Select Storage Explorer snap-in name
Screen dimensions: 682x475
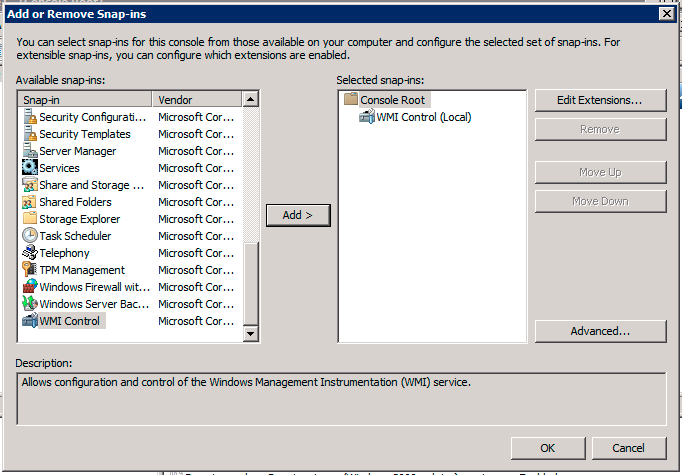[x=80, y=219]
